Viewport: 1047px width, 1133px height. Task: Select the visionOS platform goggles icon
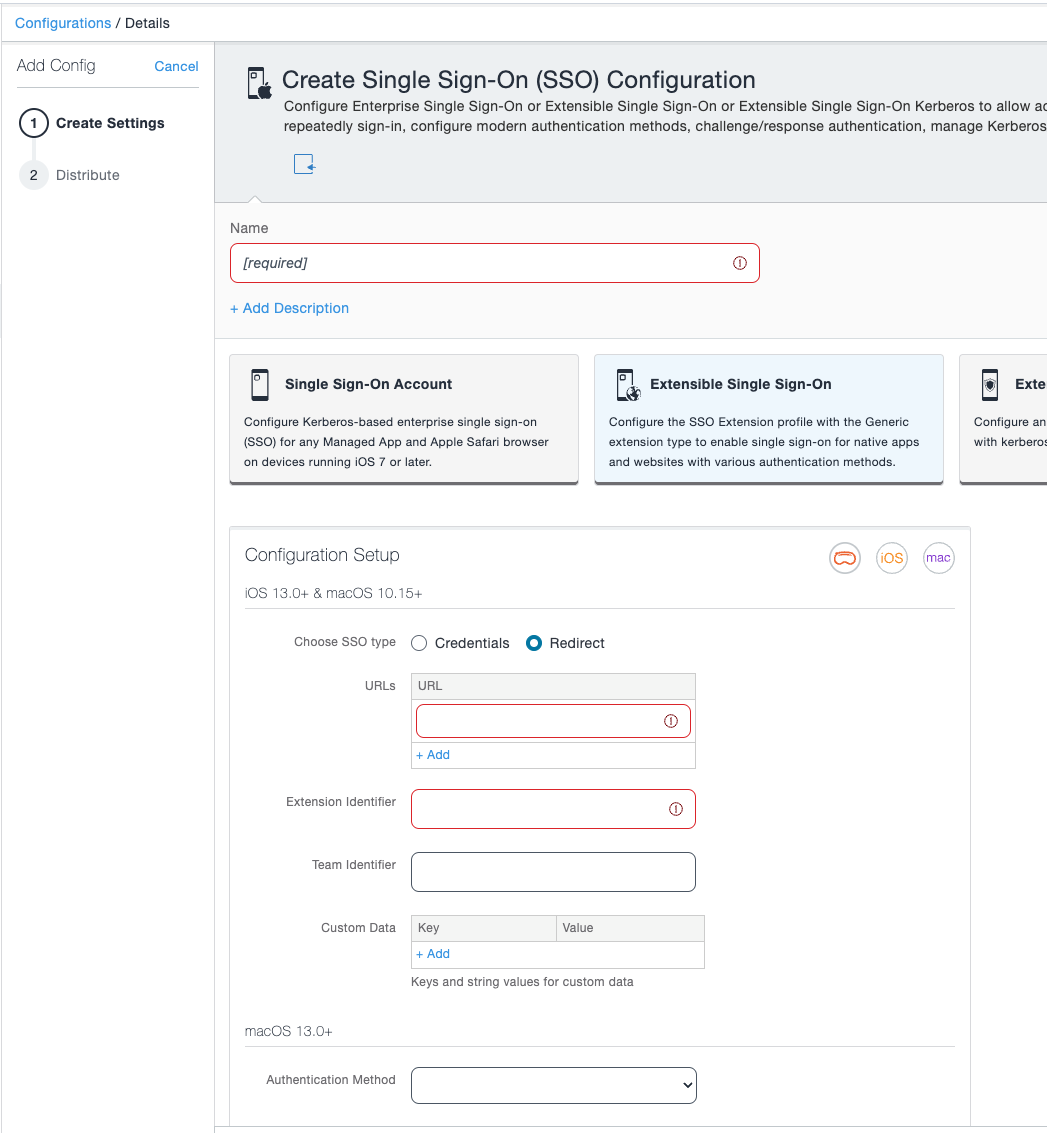point(844,558)
